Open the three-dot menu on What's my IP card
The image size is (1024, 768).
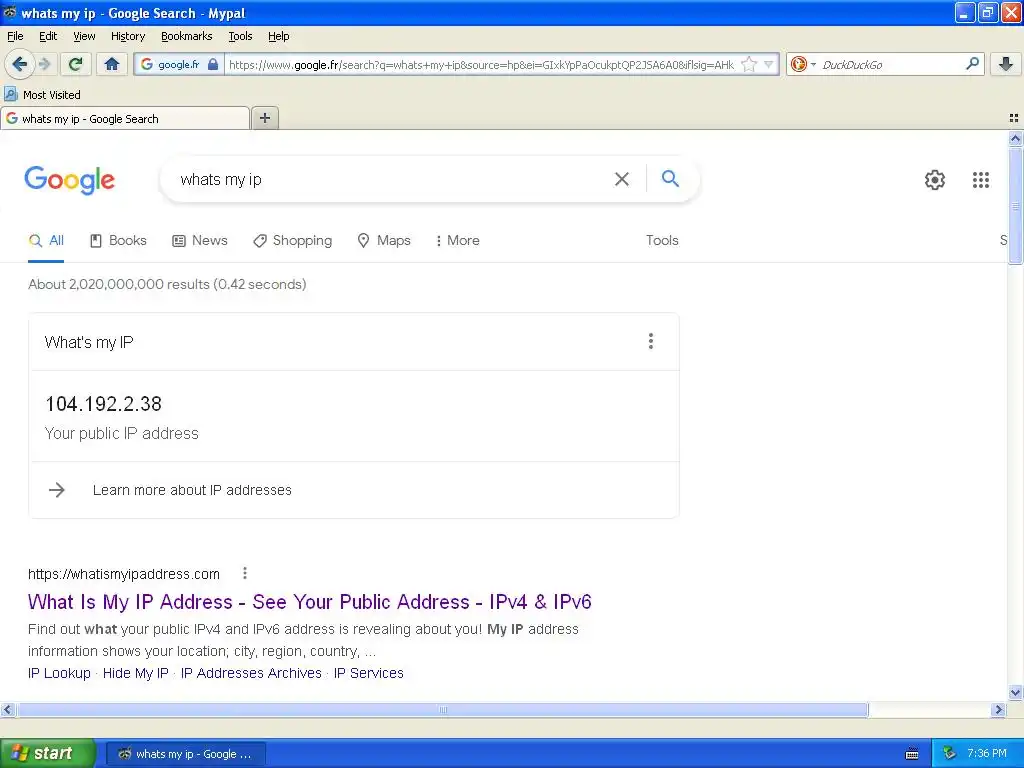point(650,341)
